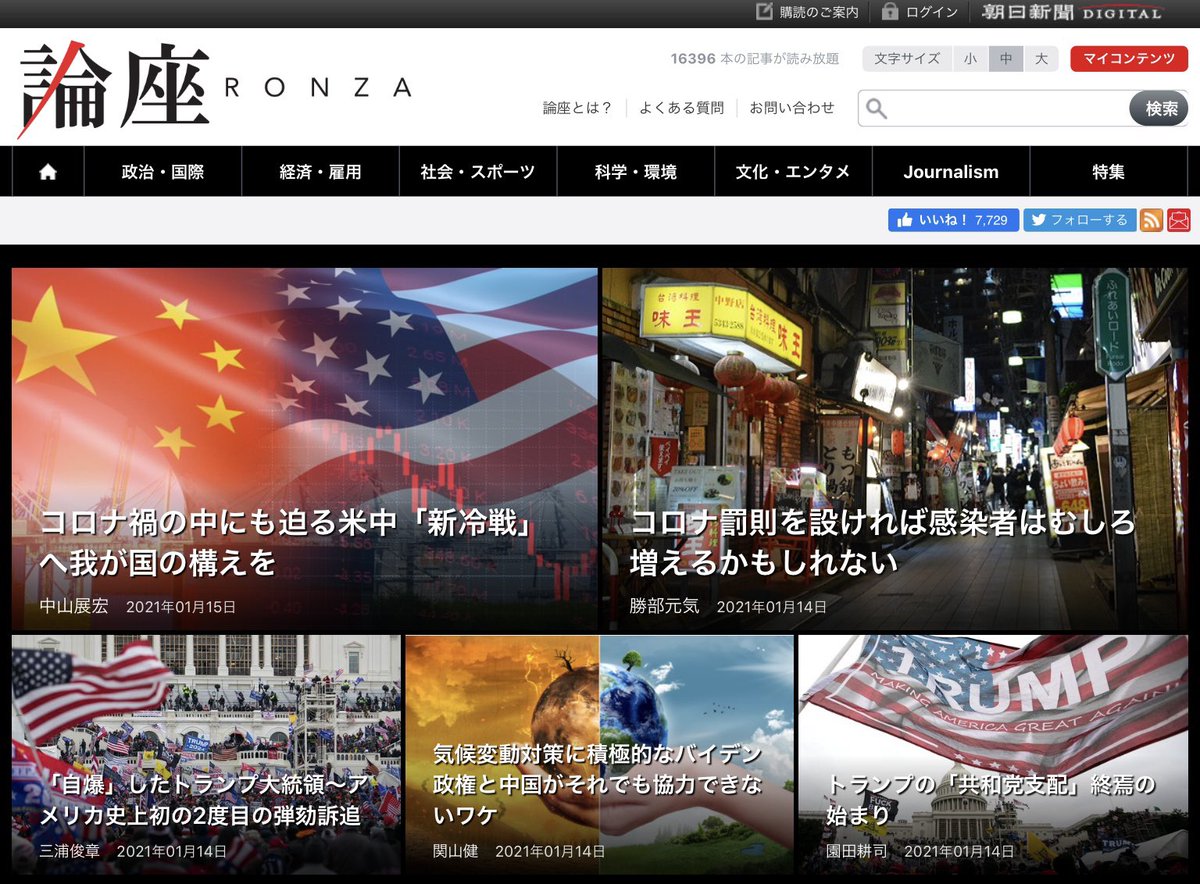This screenshot has width=1200, height=884.
Task: Set text size to 大
Action: [1041, 59]
